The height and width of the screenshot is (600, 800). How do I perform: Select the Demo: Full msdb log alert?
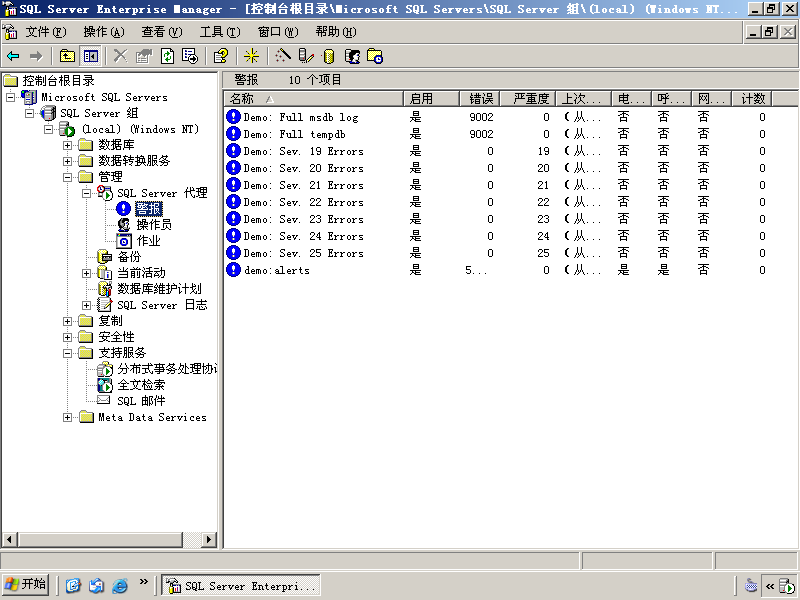pyautogui.click(x=301, y=117)
